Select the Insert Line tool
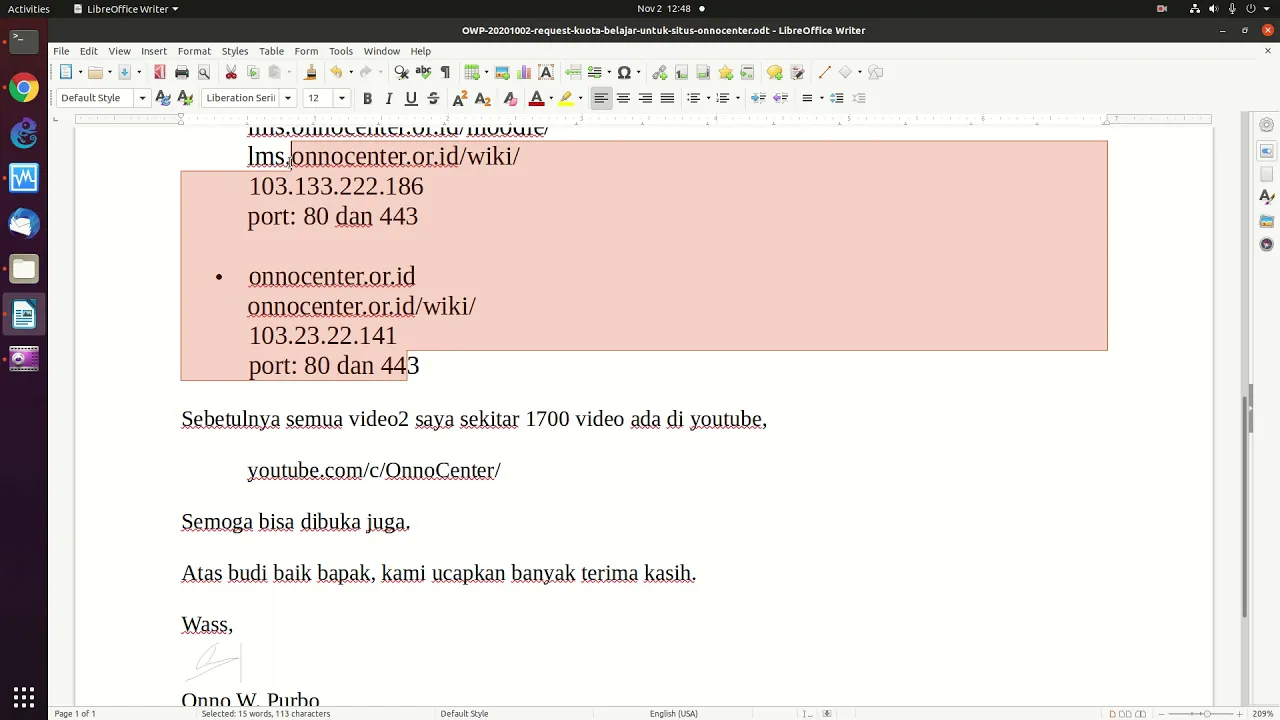1280x720 pixels. coord(824,72)
